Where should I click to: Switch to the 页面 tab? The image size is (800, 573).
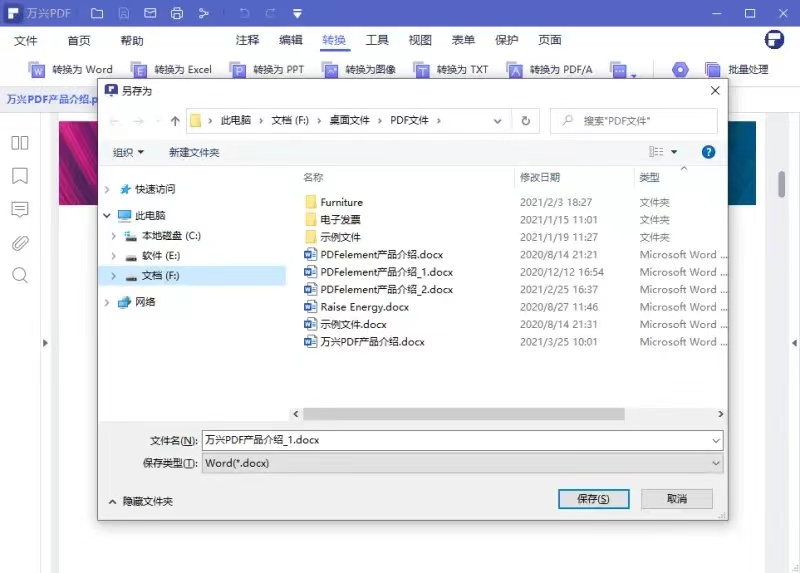coord(550,40)
